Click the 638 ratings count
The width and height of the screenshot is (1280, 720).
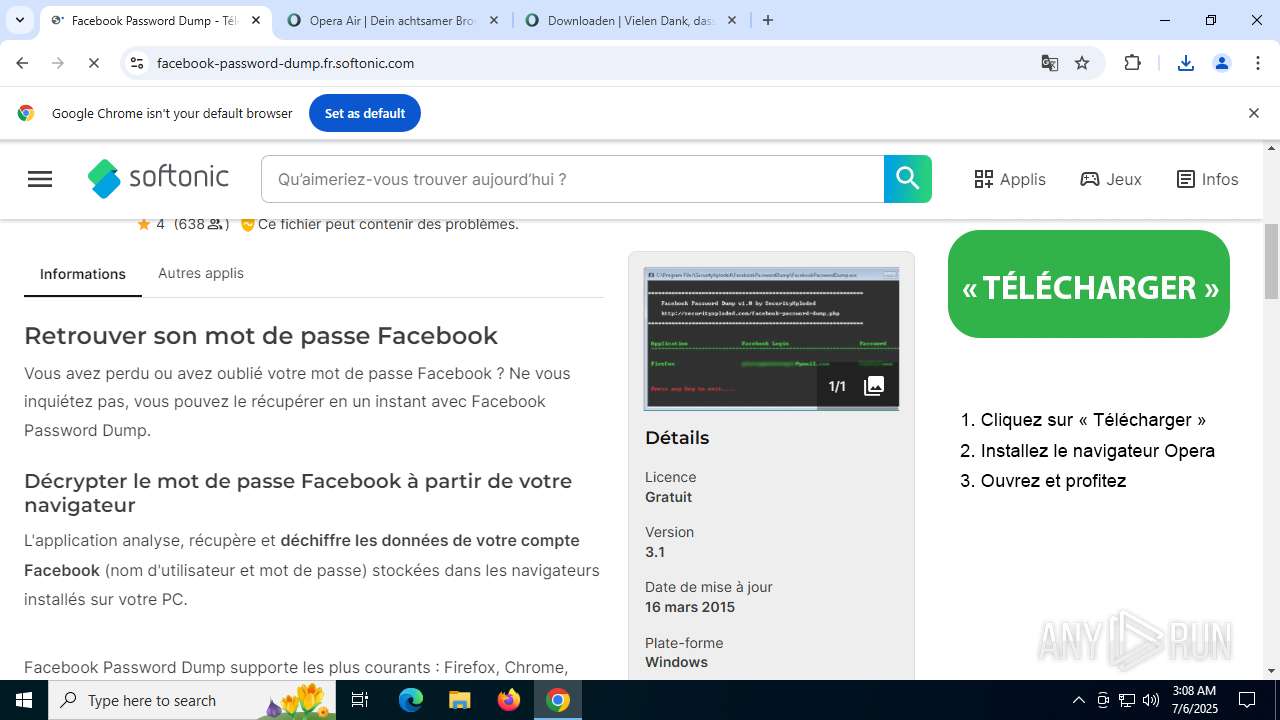click(x=201, y=224)
